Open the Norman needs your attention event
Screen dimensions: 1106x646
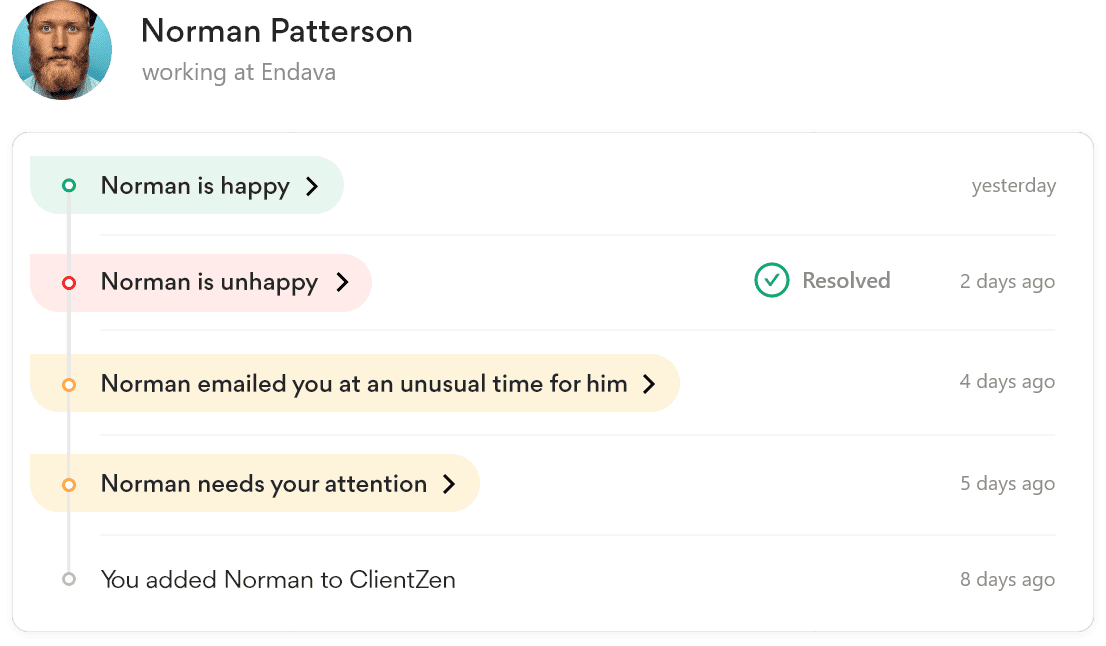[264, 485]
